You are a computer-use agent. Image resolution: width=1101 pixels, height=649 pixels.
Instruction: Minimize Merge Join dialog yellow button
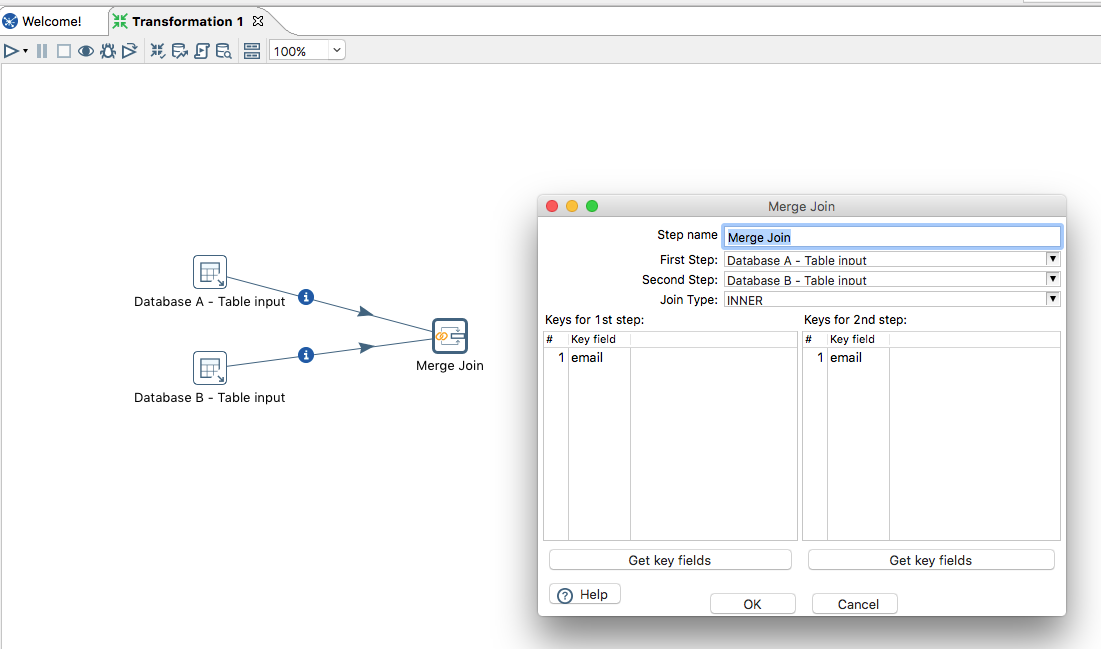click(572, 206)
